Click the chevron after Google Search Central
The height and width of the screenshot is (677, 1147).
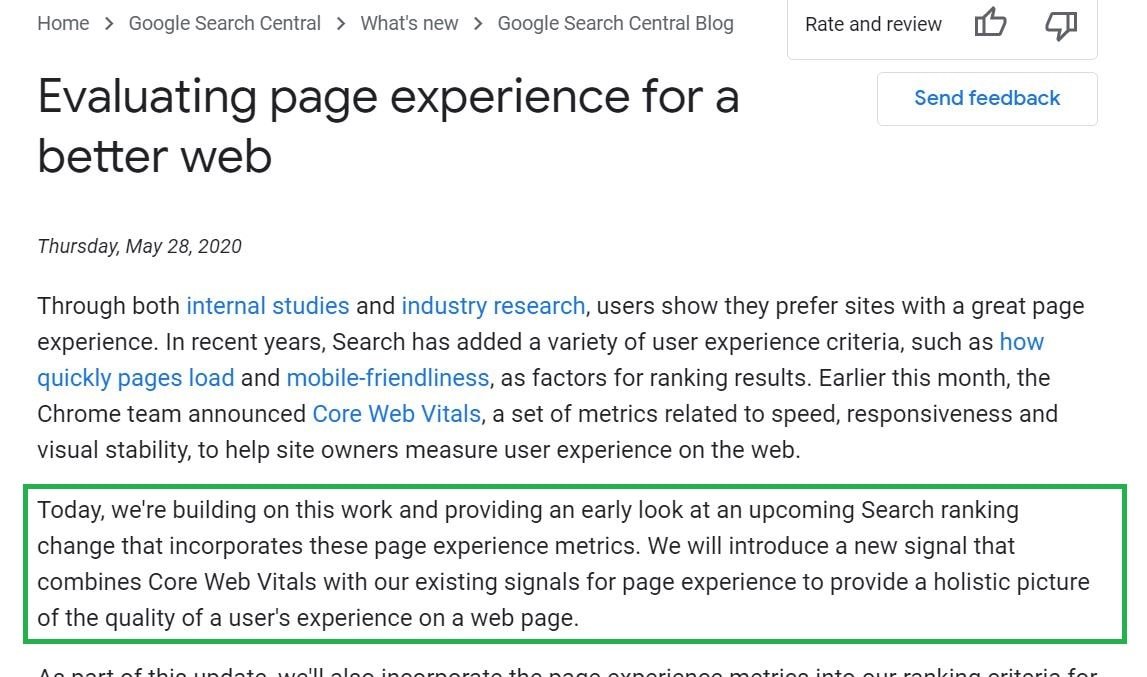click(x=341, y=23)
